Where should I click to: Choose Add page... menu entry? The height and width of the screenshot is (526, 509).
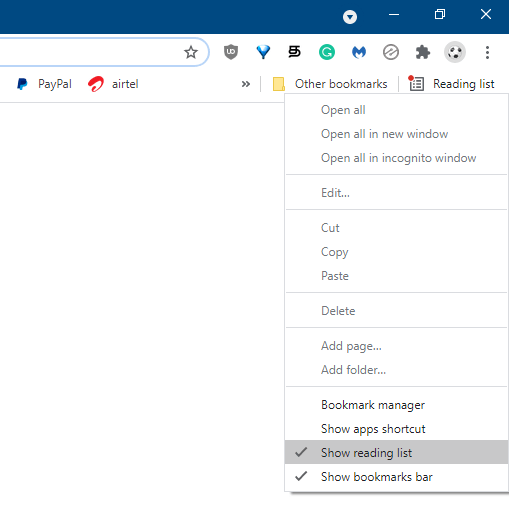396,346
